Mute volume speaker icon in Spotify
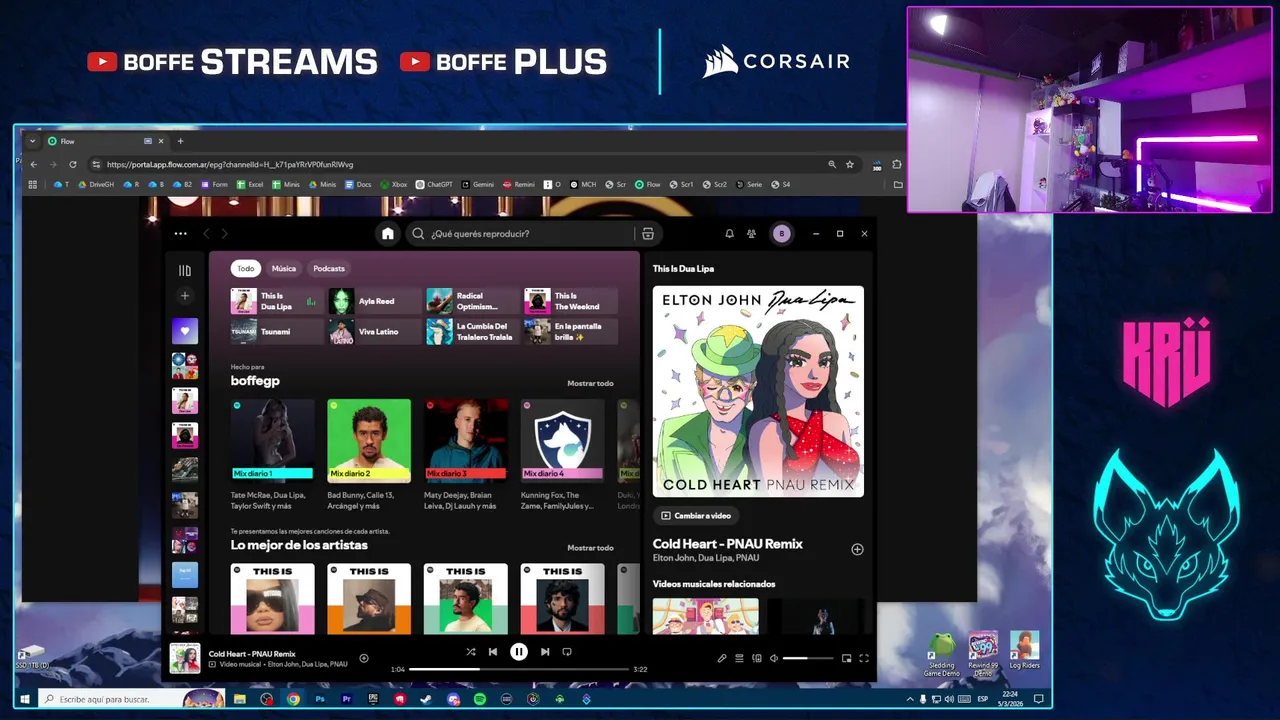 774,658
